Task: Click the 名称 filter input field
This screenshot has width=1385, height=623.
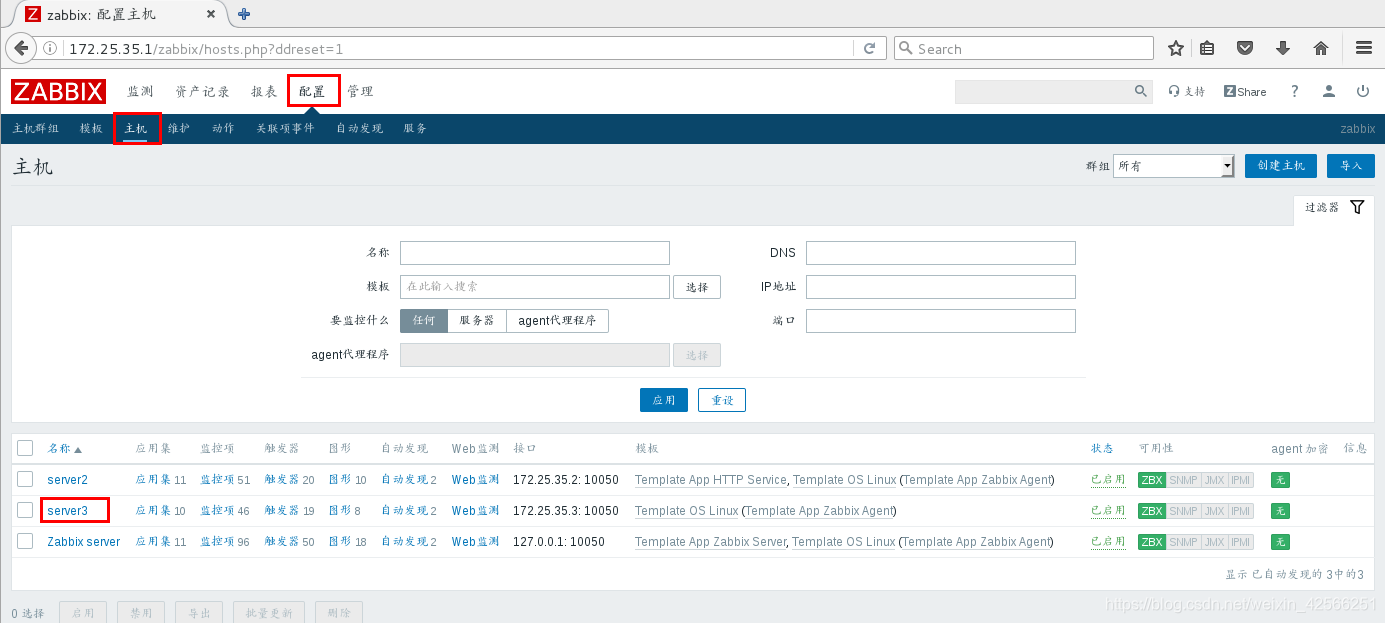Action: (535, 253)
